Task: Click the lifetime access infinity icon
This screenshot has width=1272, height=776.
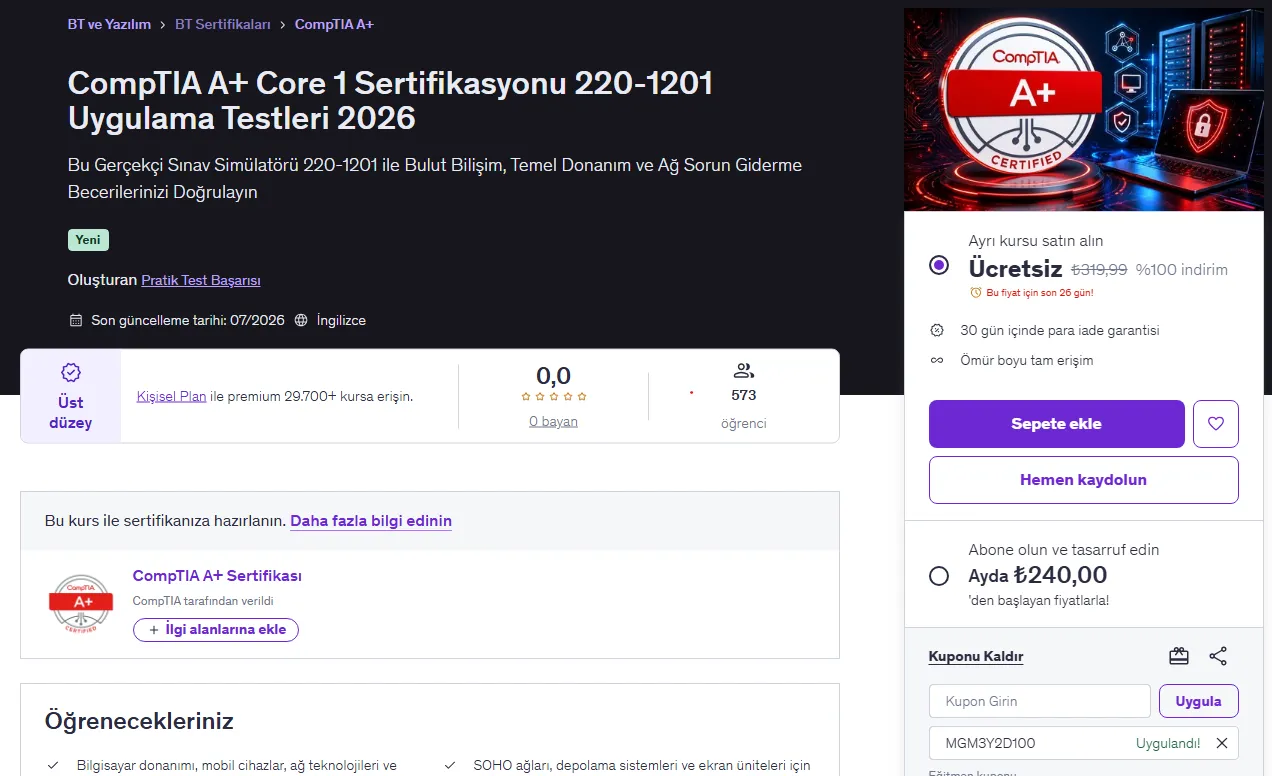Action: point(937,360)
